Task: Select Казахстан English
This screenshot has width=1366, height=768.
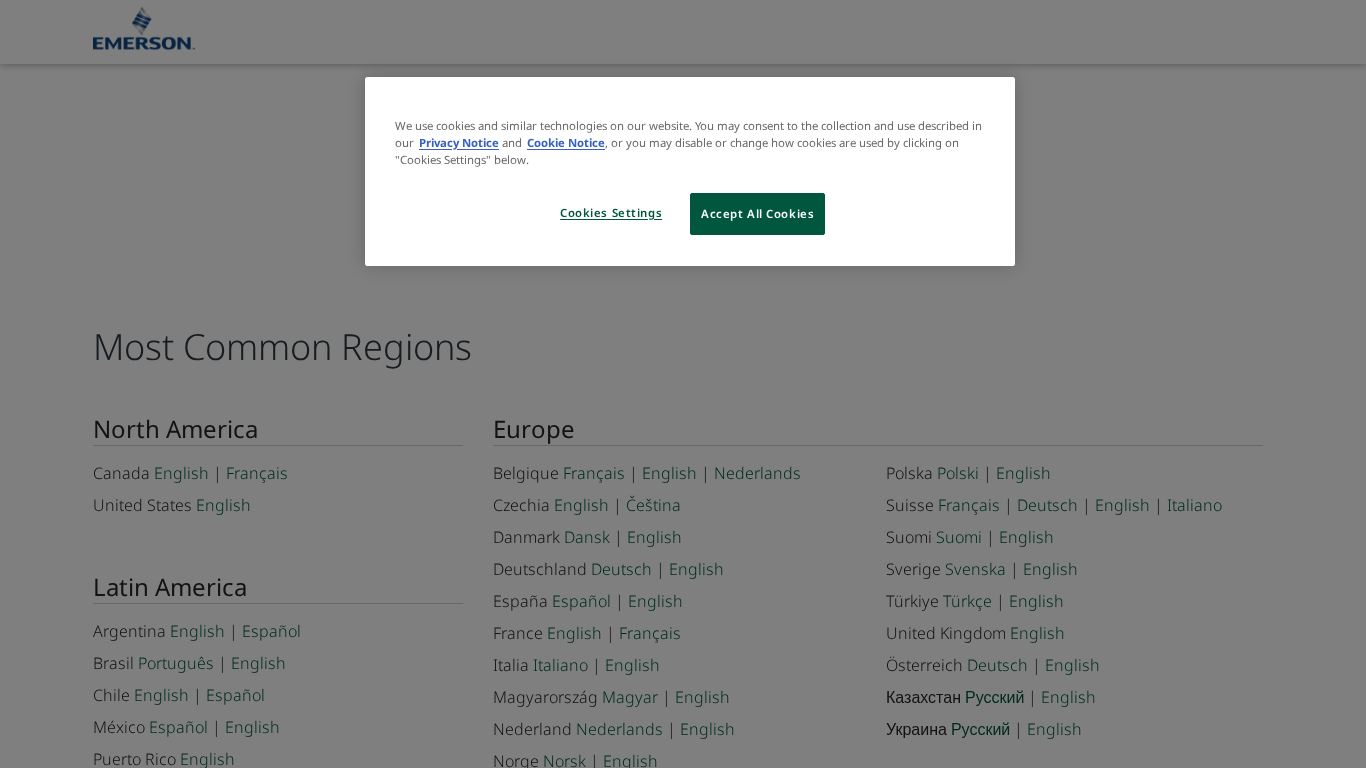Action: pos(1068,697)
